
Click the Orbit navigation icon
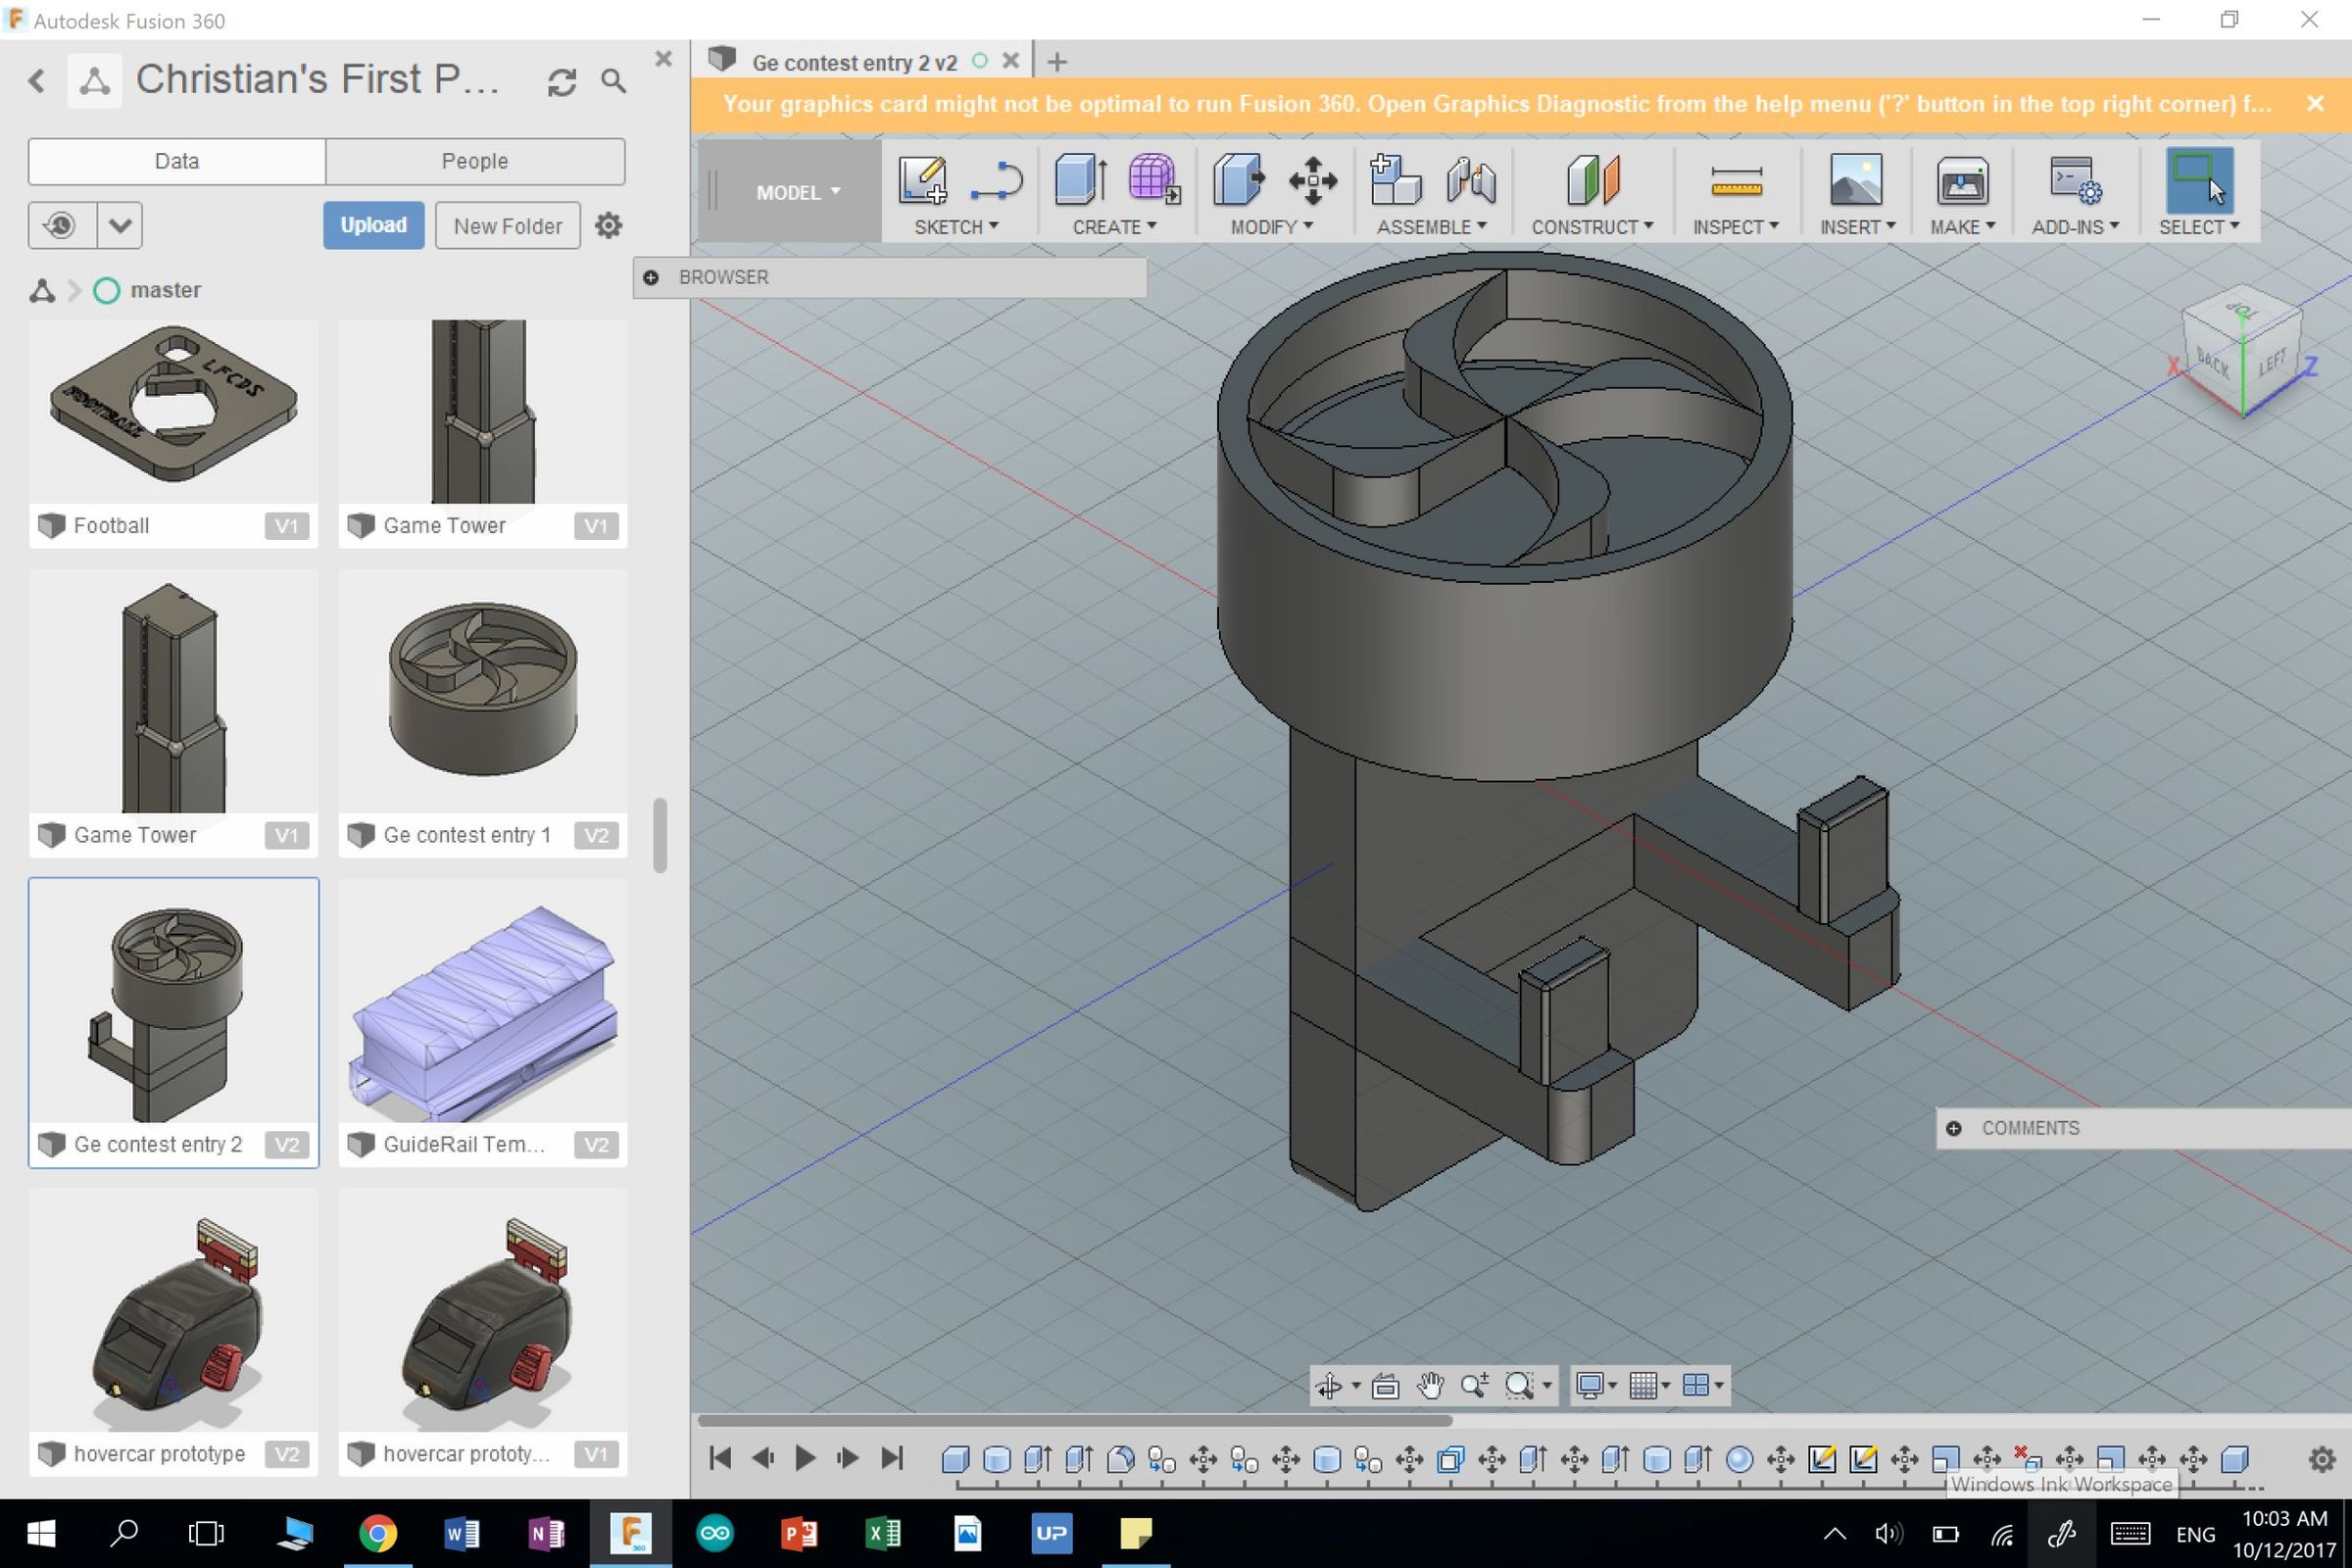coord(1329,1386)
